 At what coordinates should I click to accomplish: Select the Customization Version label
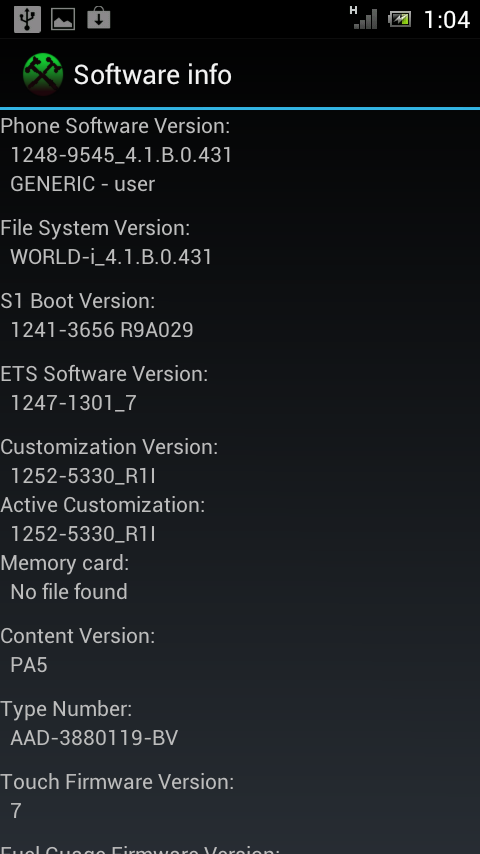[109, 447]
